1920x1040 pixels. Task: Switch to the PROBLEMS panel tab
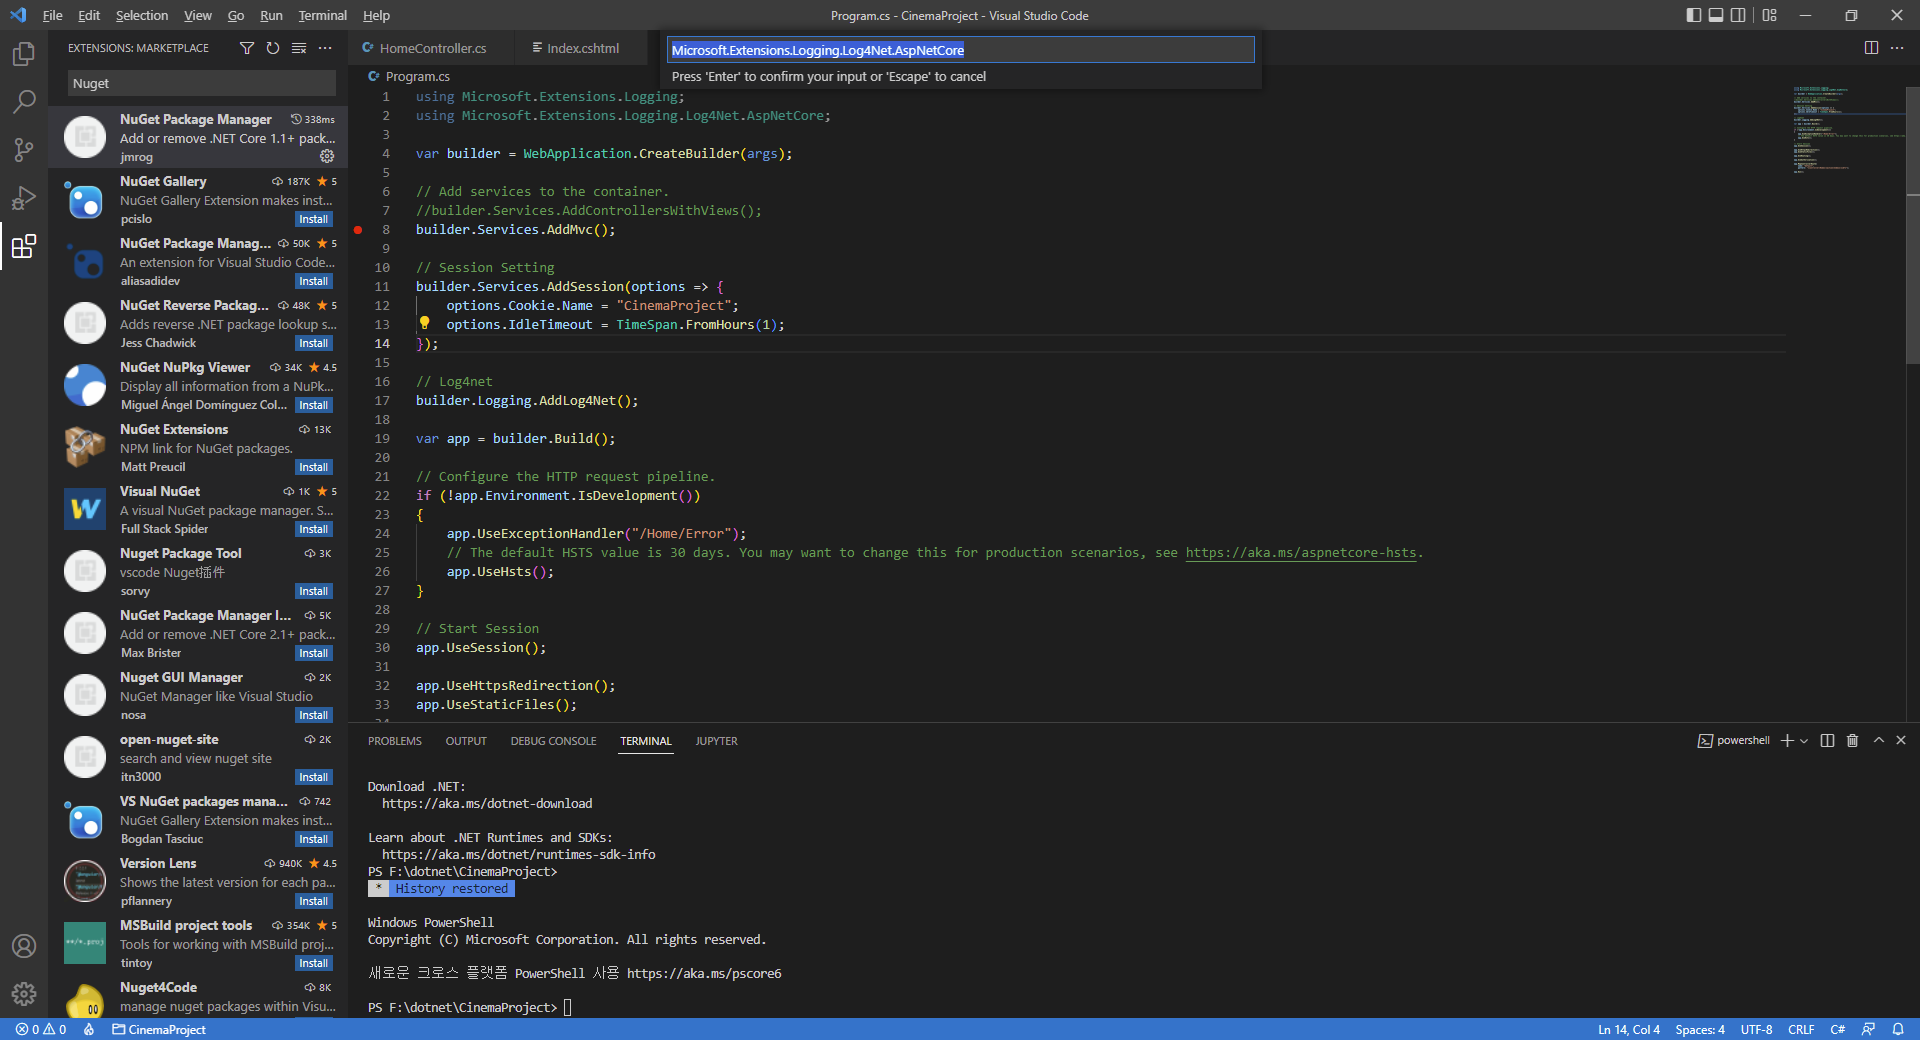394,741
